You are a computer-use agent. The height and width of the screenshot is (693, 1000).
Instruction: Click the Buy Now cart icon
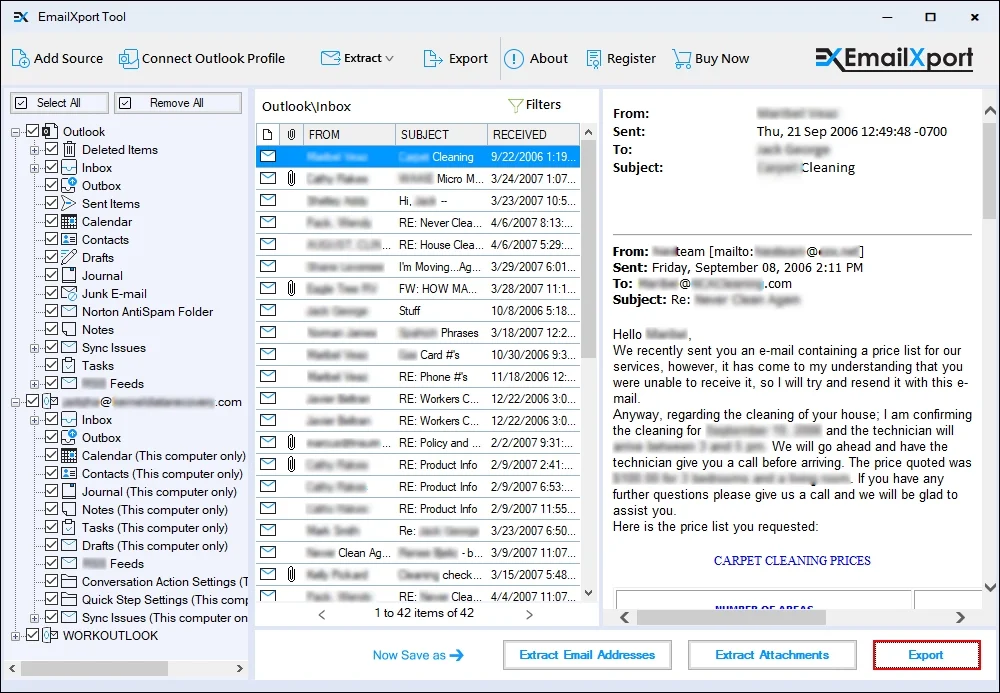point(682,58)
